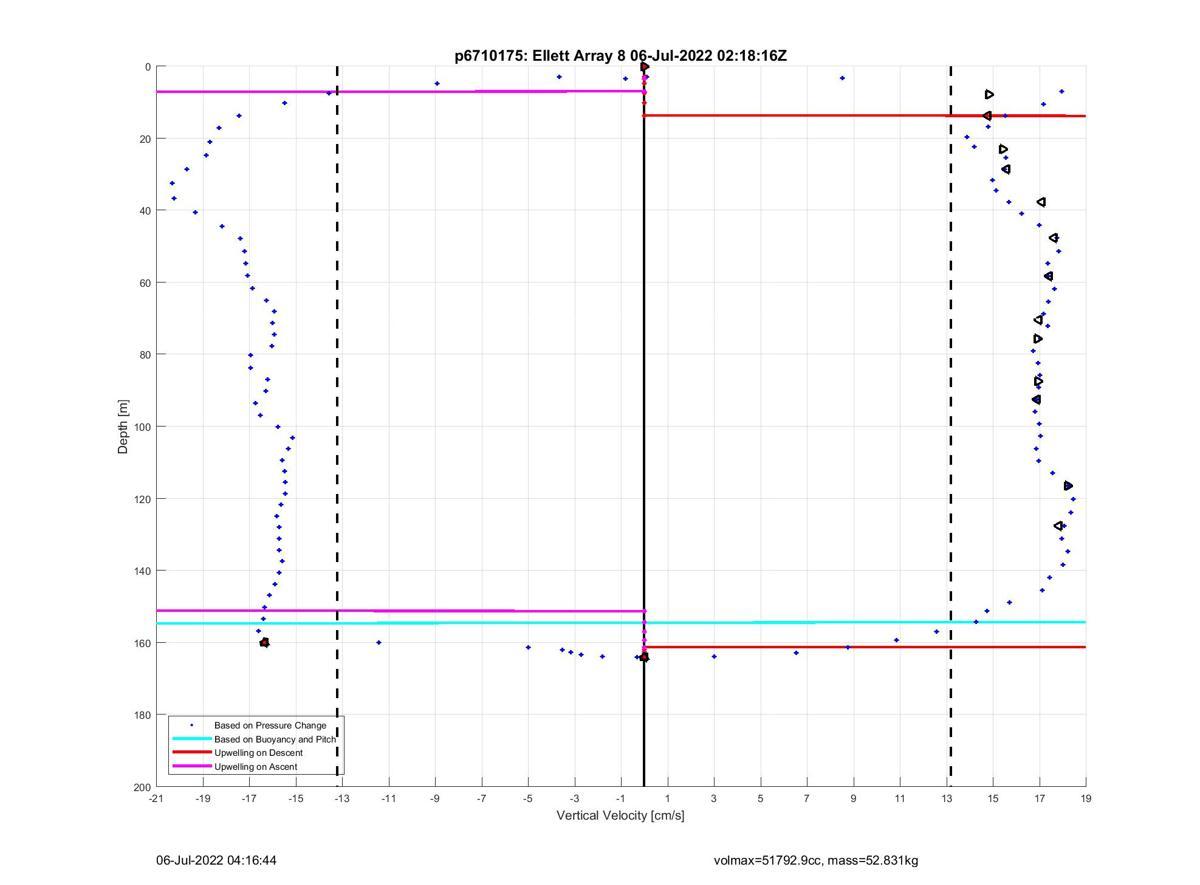Click depth tick label '200'
Screen dimensions: 1200x885
(142, 787)
